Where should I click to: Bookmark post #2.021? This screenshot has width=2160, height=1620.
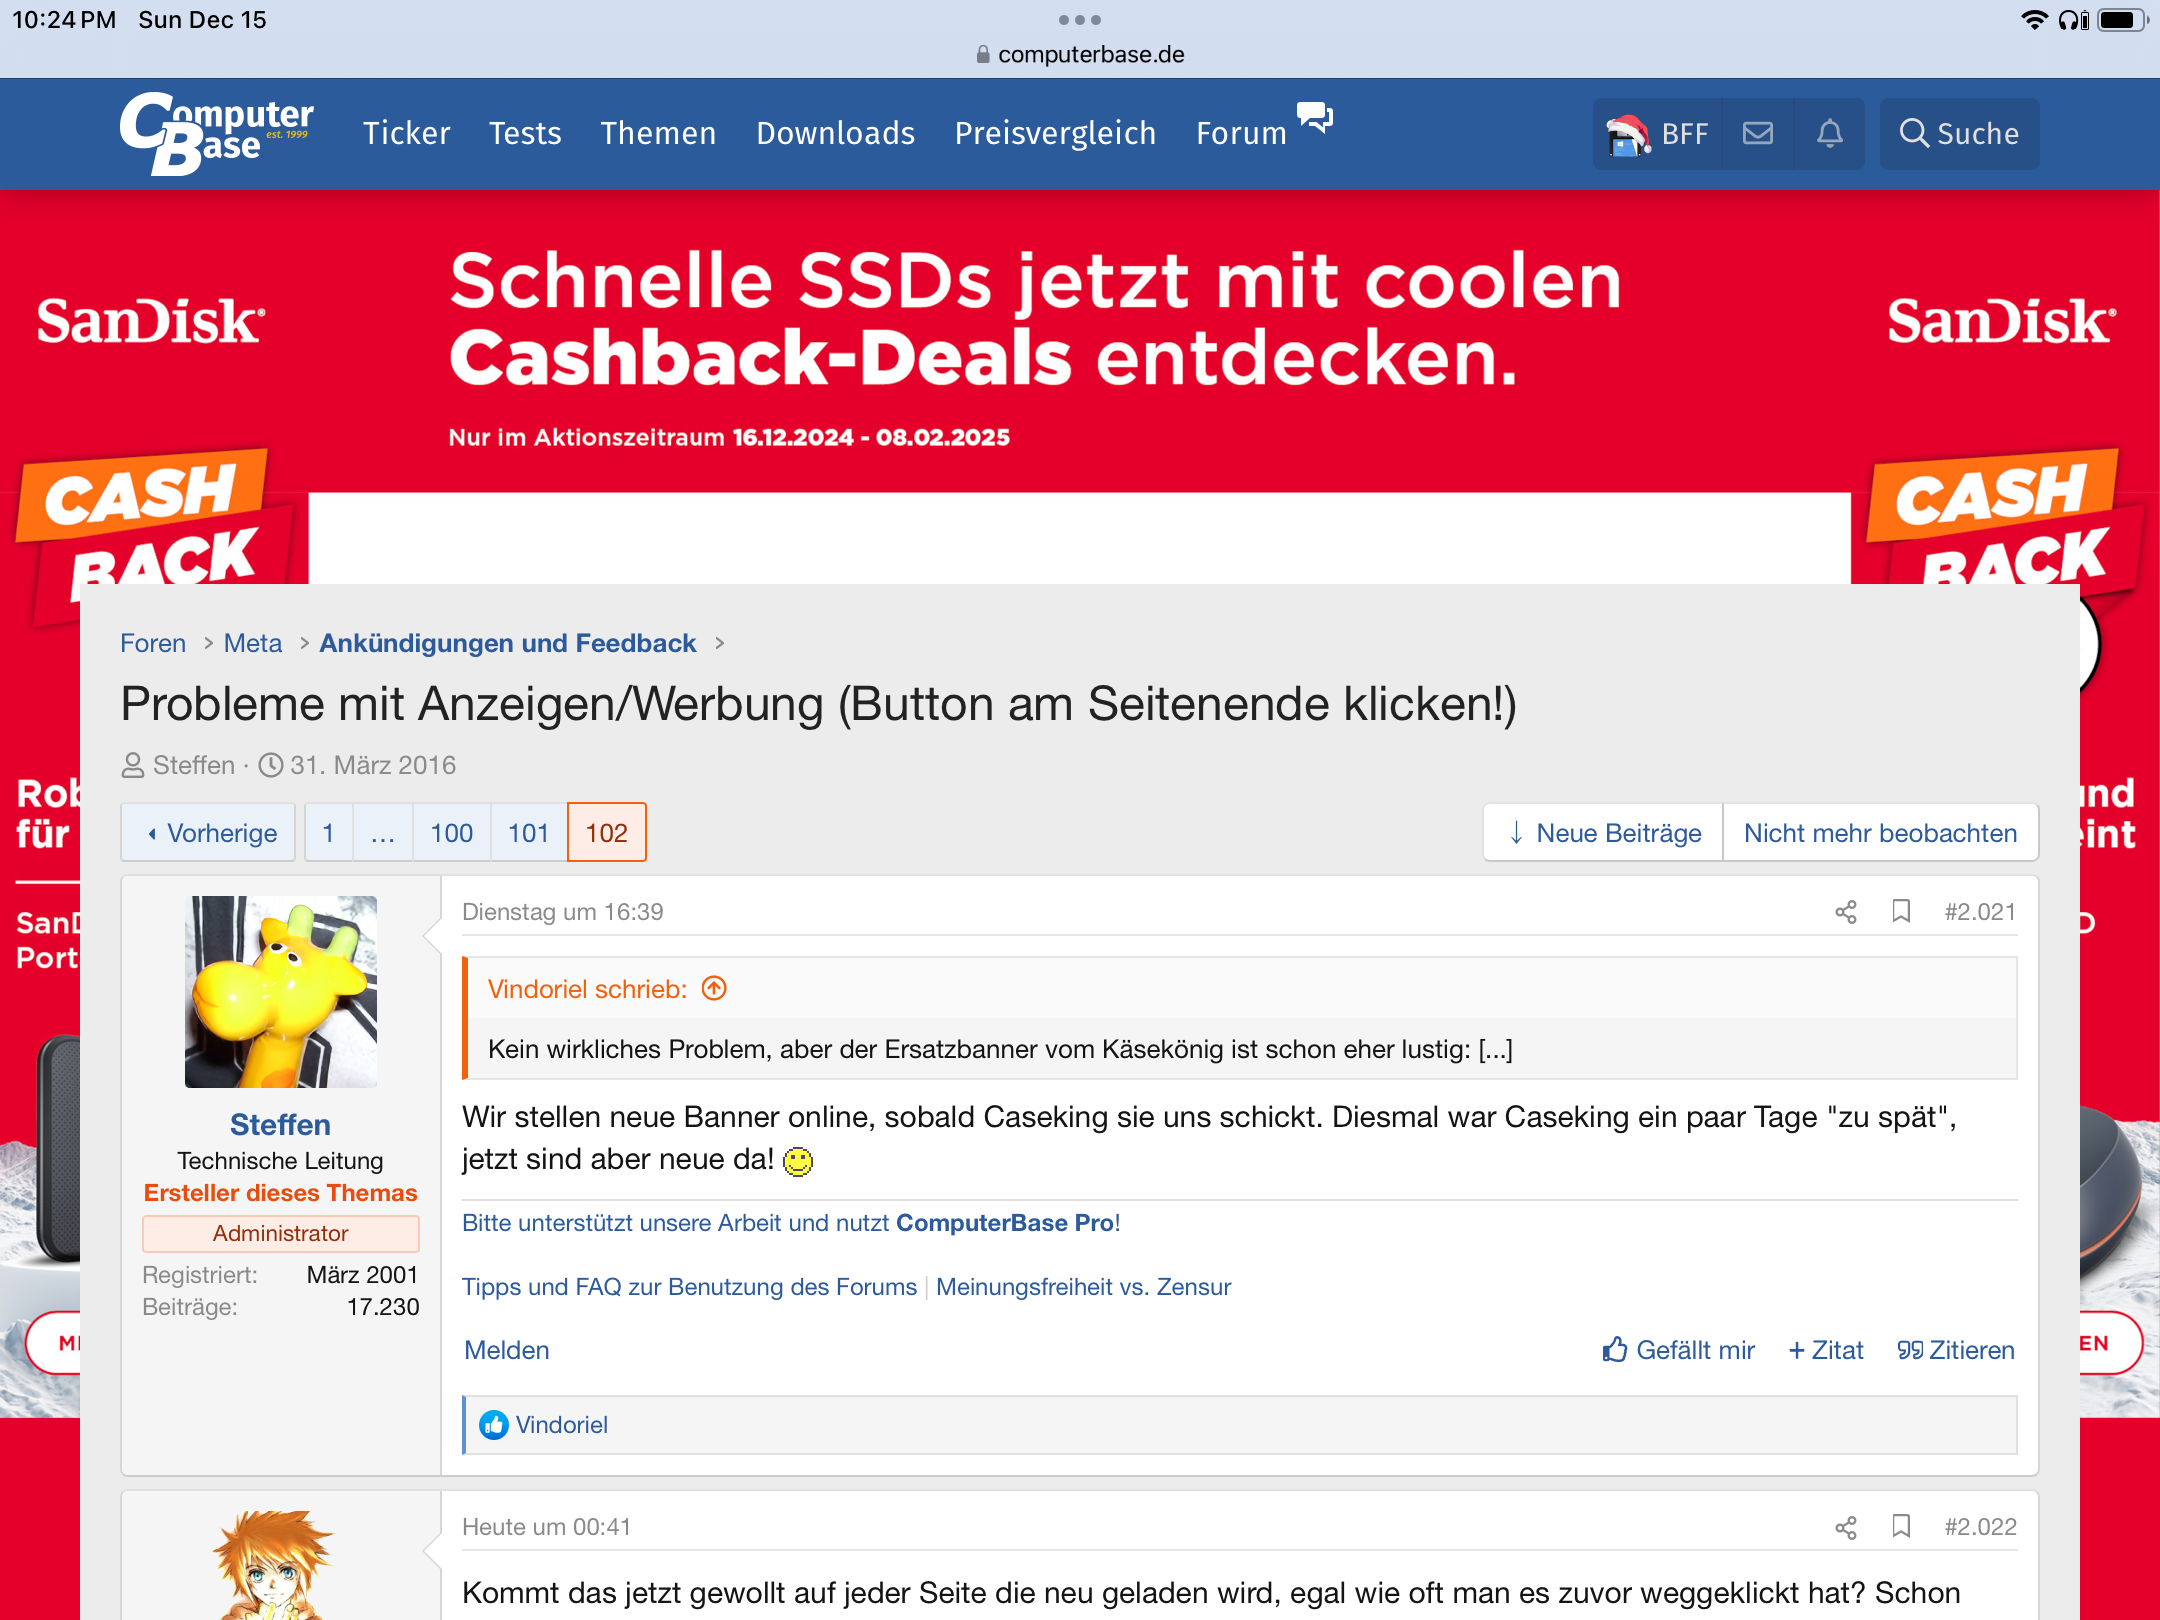pyautogui.click(x=1901, y=911)
